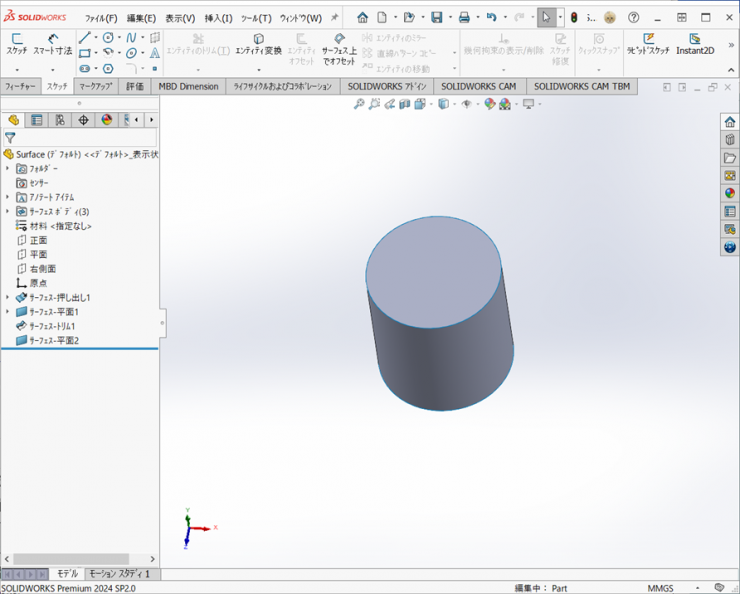The image size is (740, 594).
Task: Toggle the Rapid Sketch (ラピッドスケッチ) button
Action: point(648,44)
